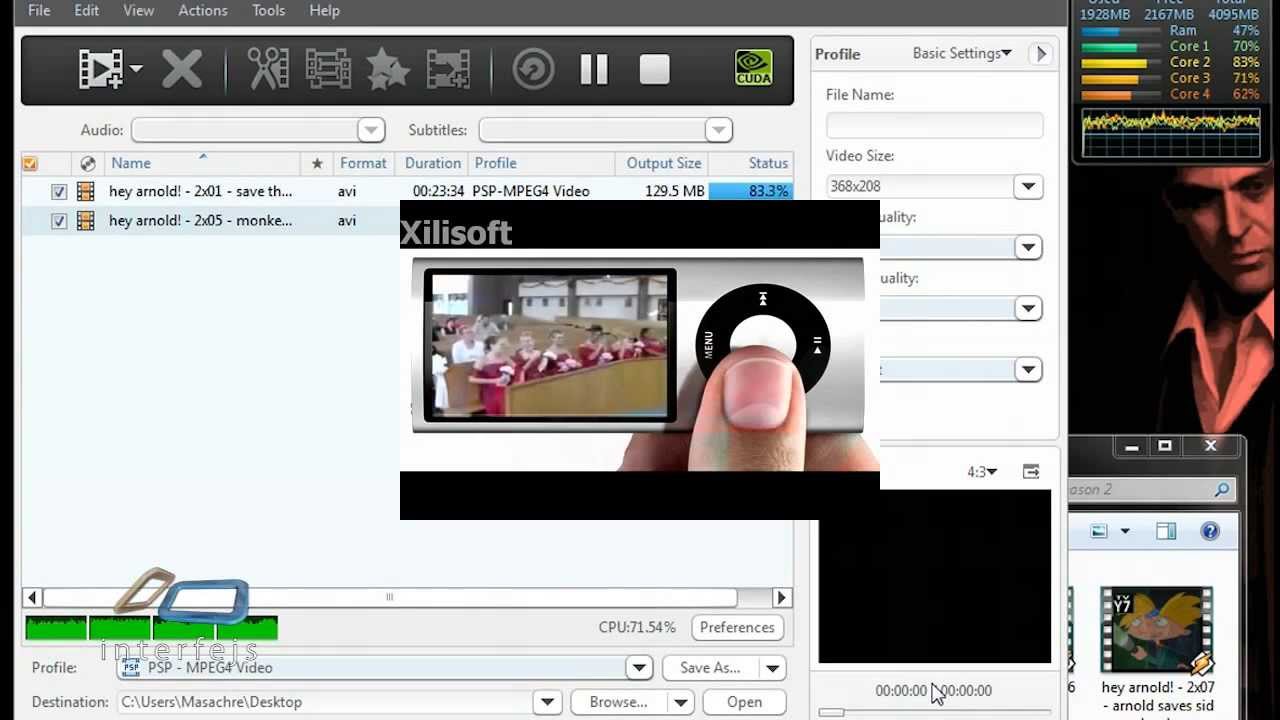The image size is (1280, 720).
Task: Click the Destination path field
Action: [325, 702]
